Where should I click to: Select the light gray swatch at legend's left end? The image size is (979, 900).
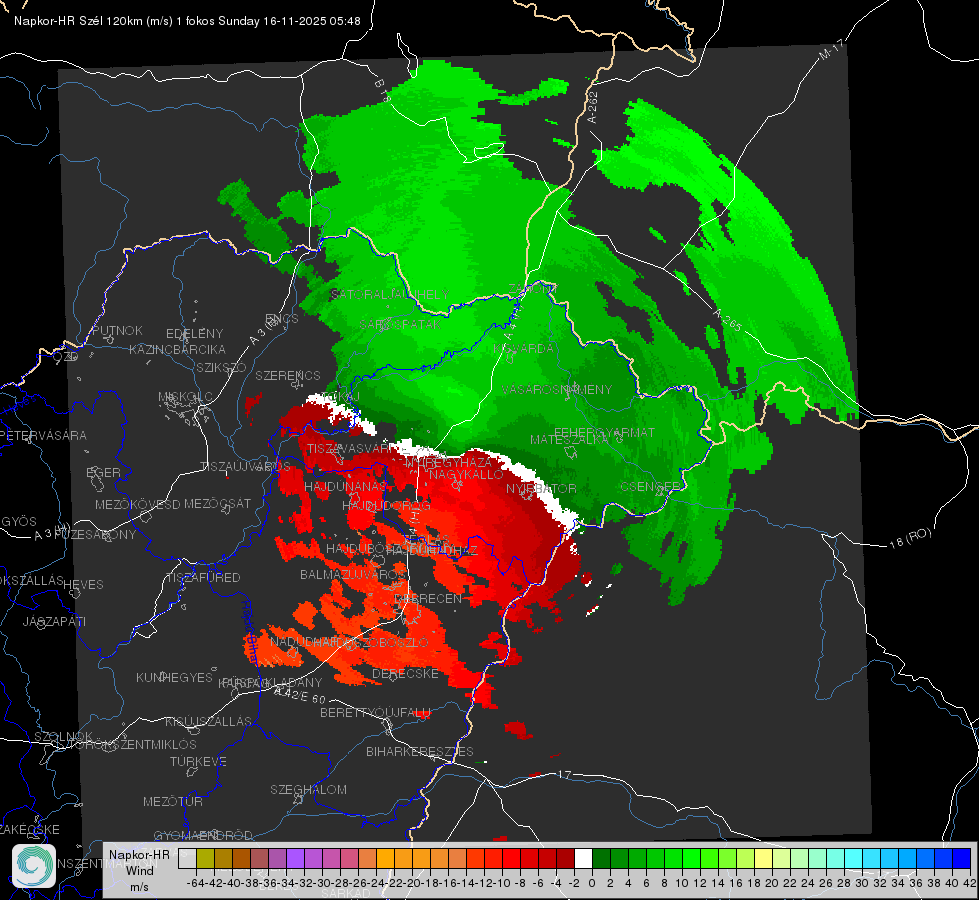tap(187, 858)
